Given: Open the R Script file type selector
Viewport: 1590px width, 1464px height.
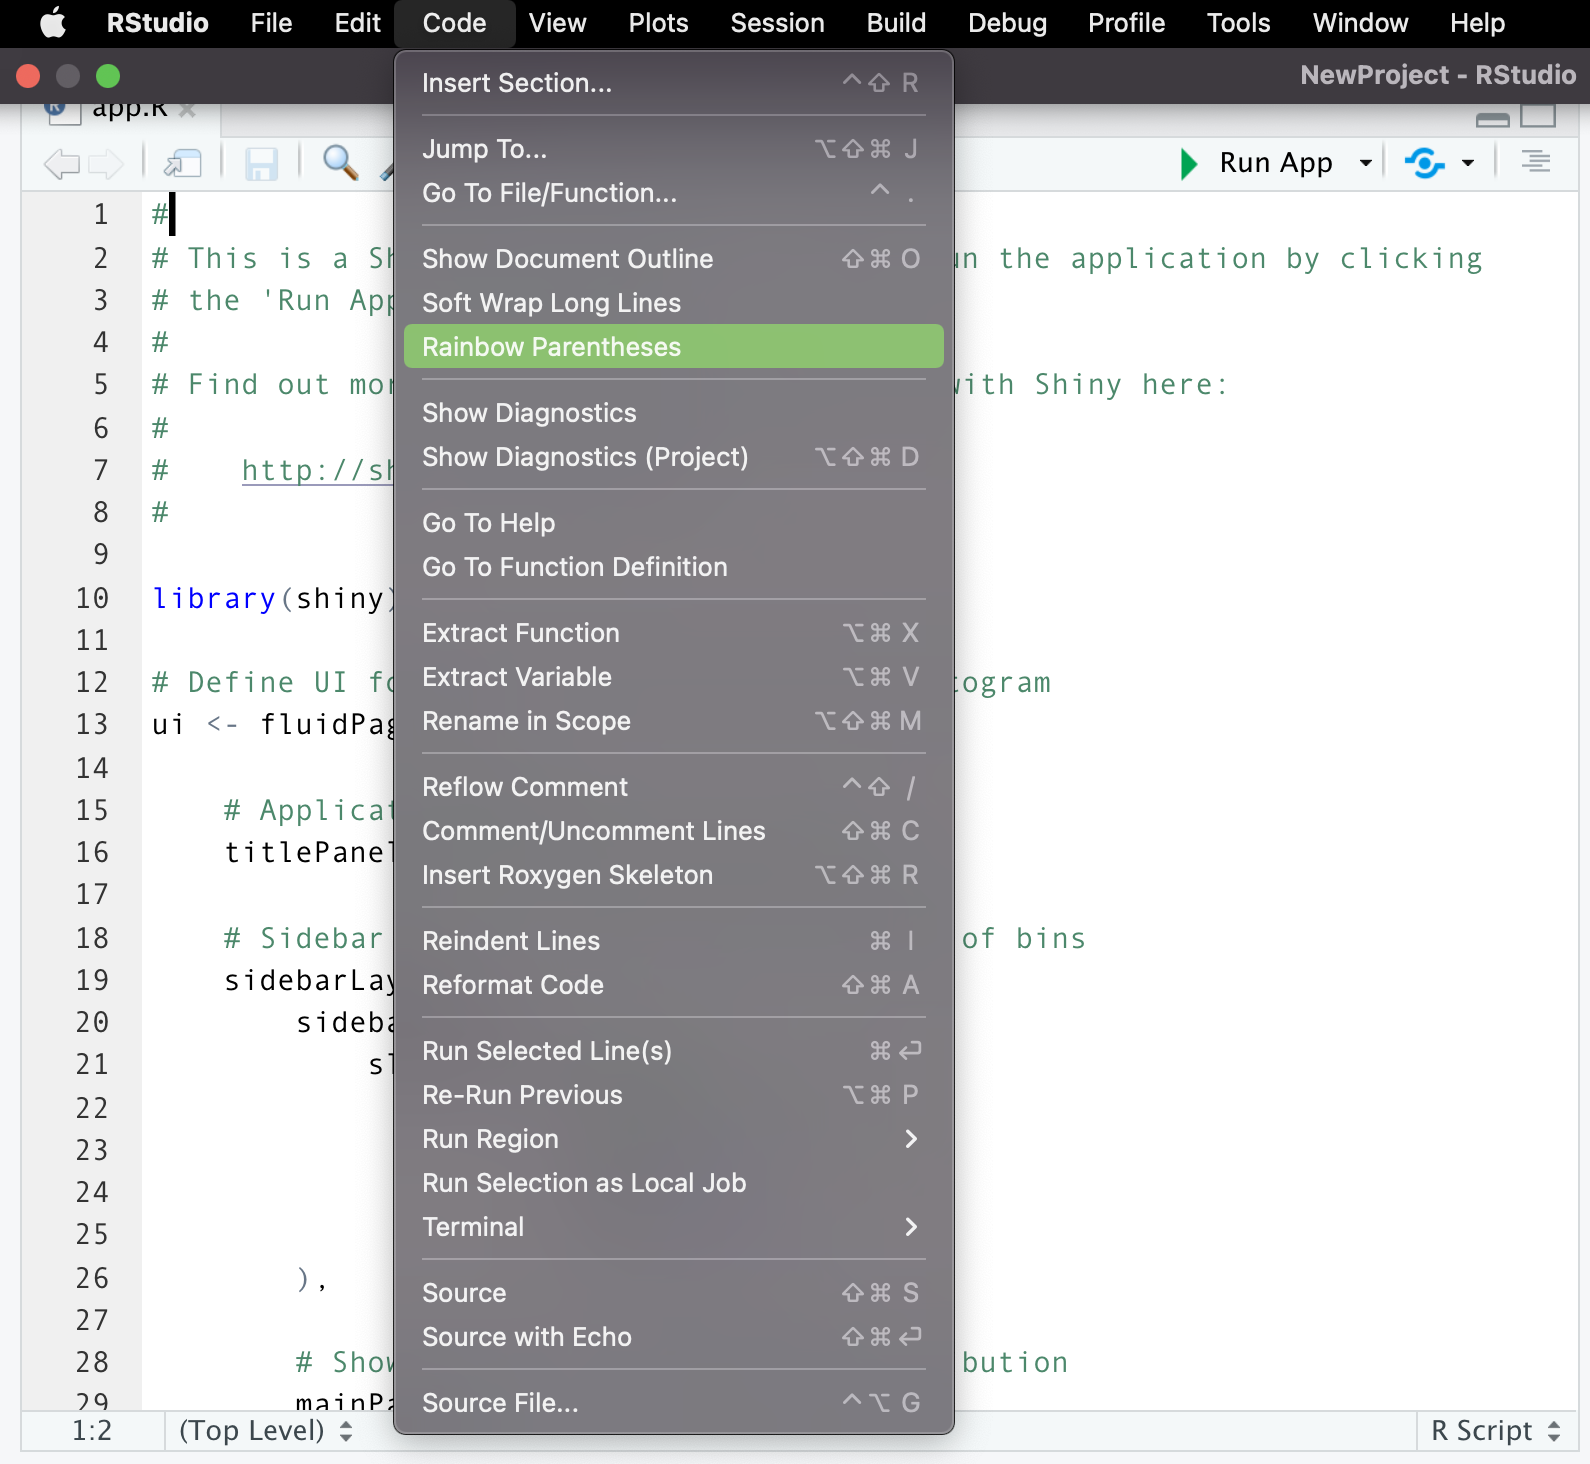Looking at the screenshot, I should [1496, 1431].
